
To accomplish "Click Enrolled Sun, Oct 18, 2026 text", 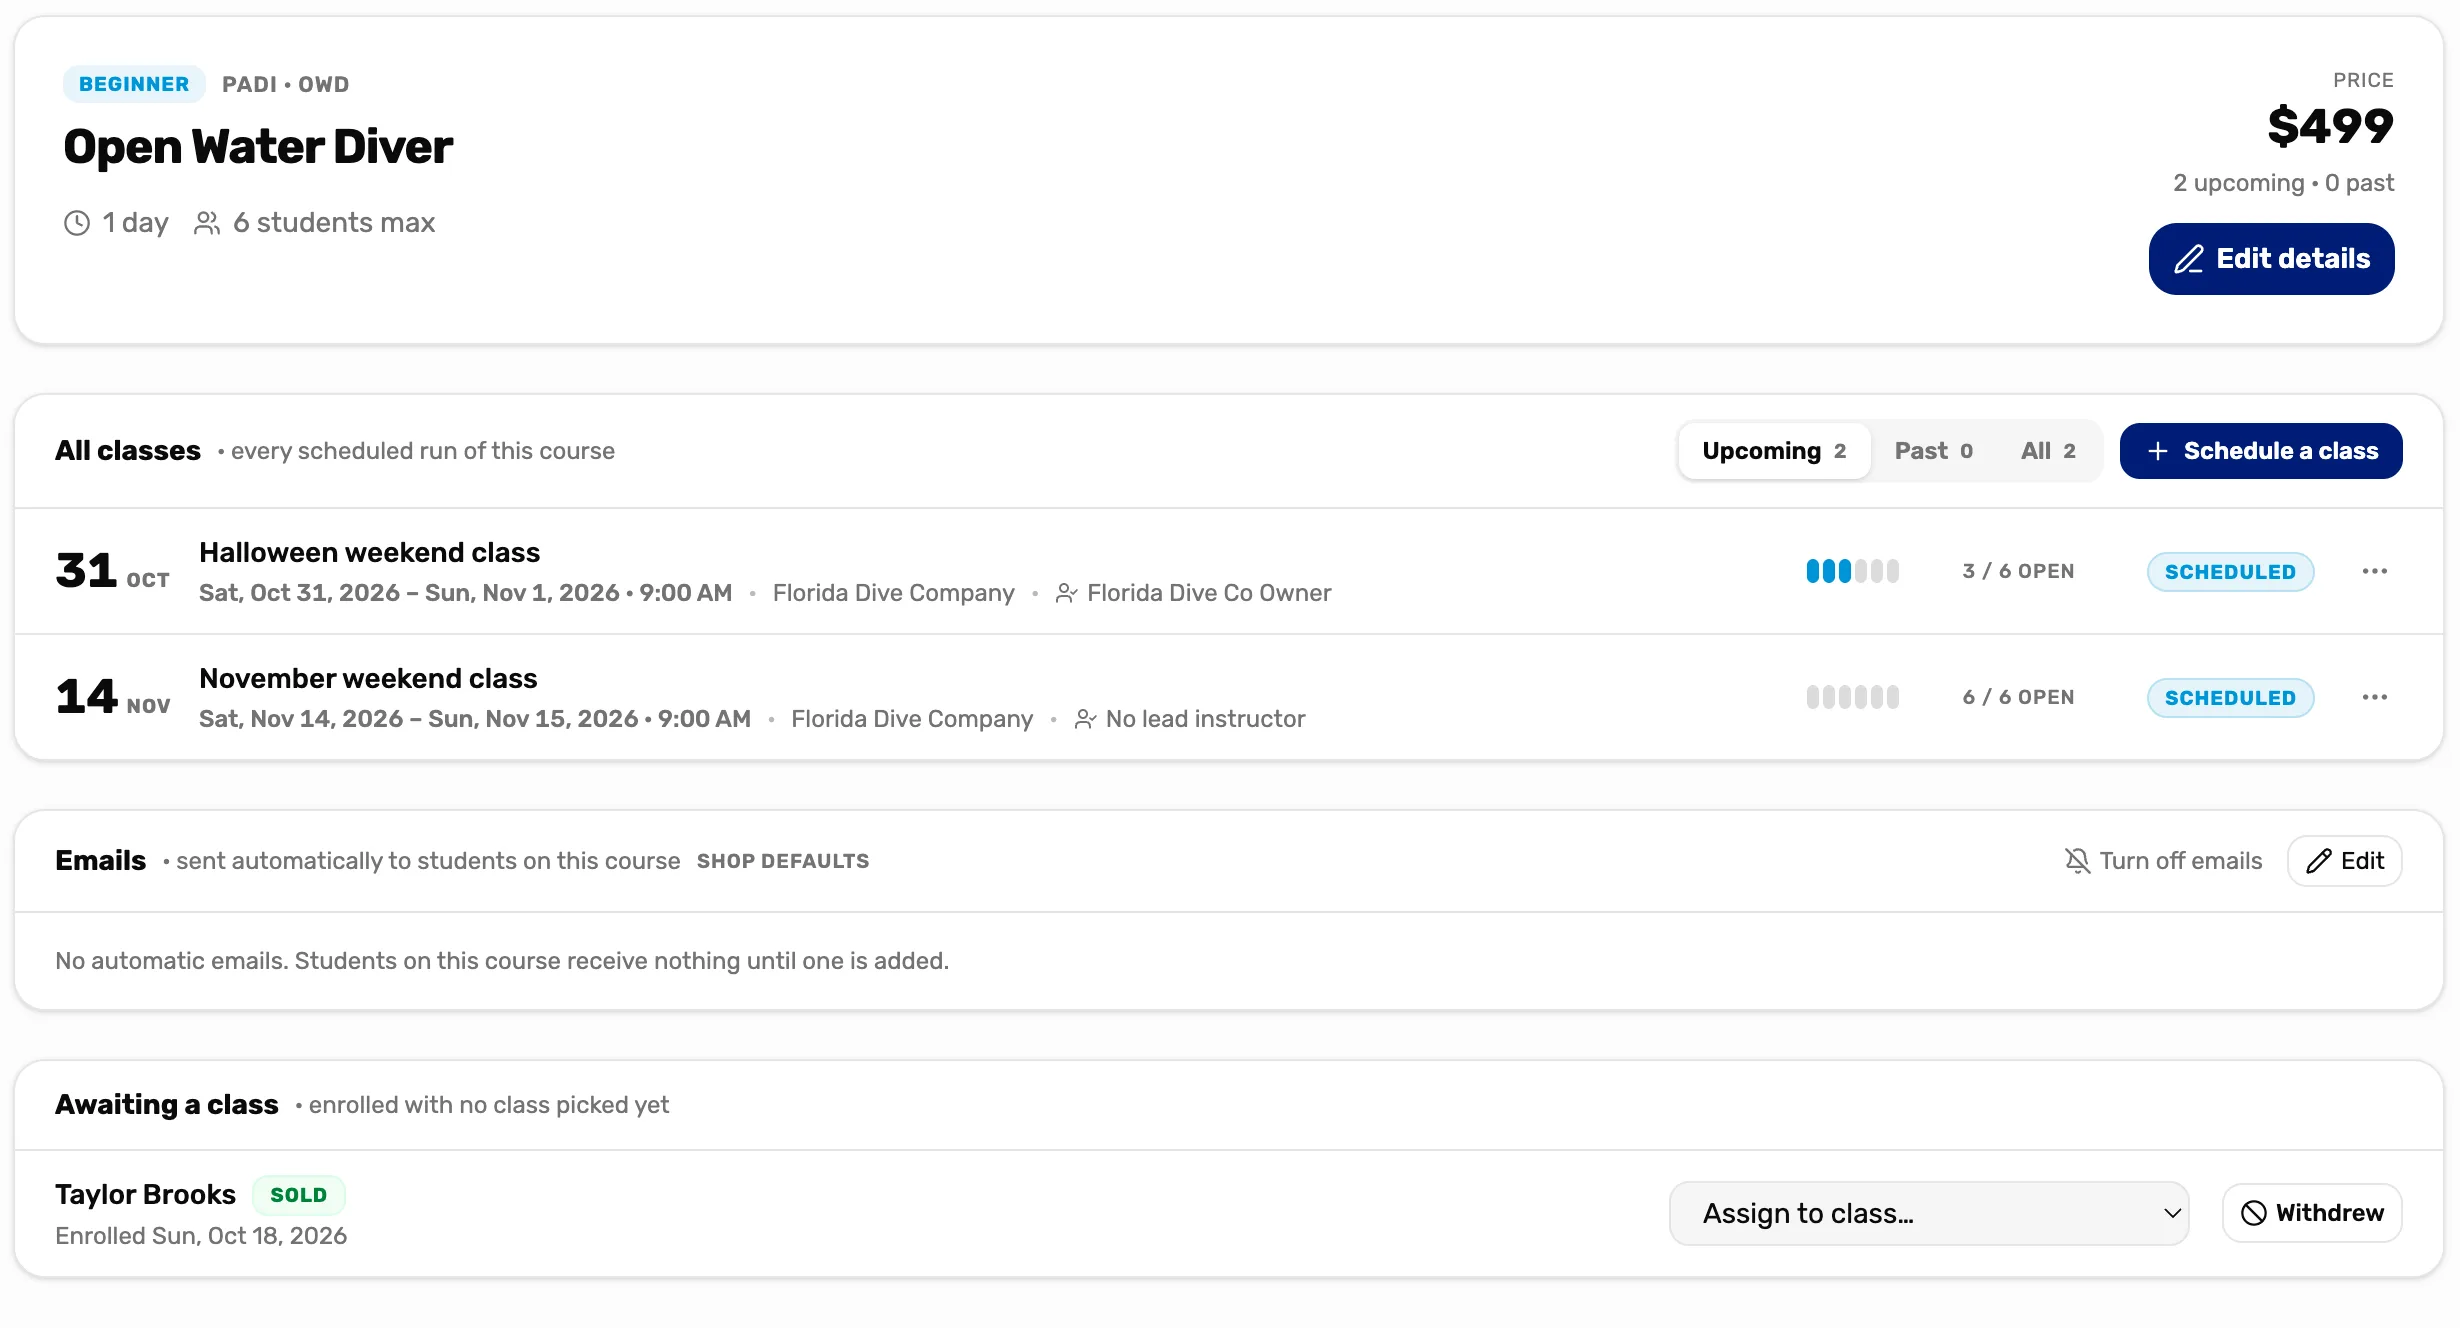I will [201, 1236].
